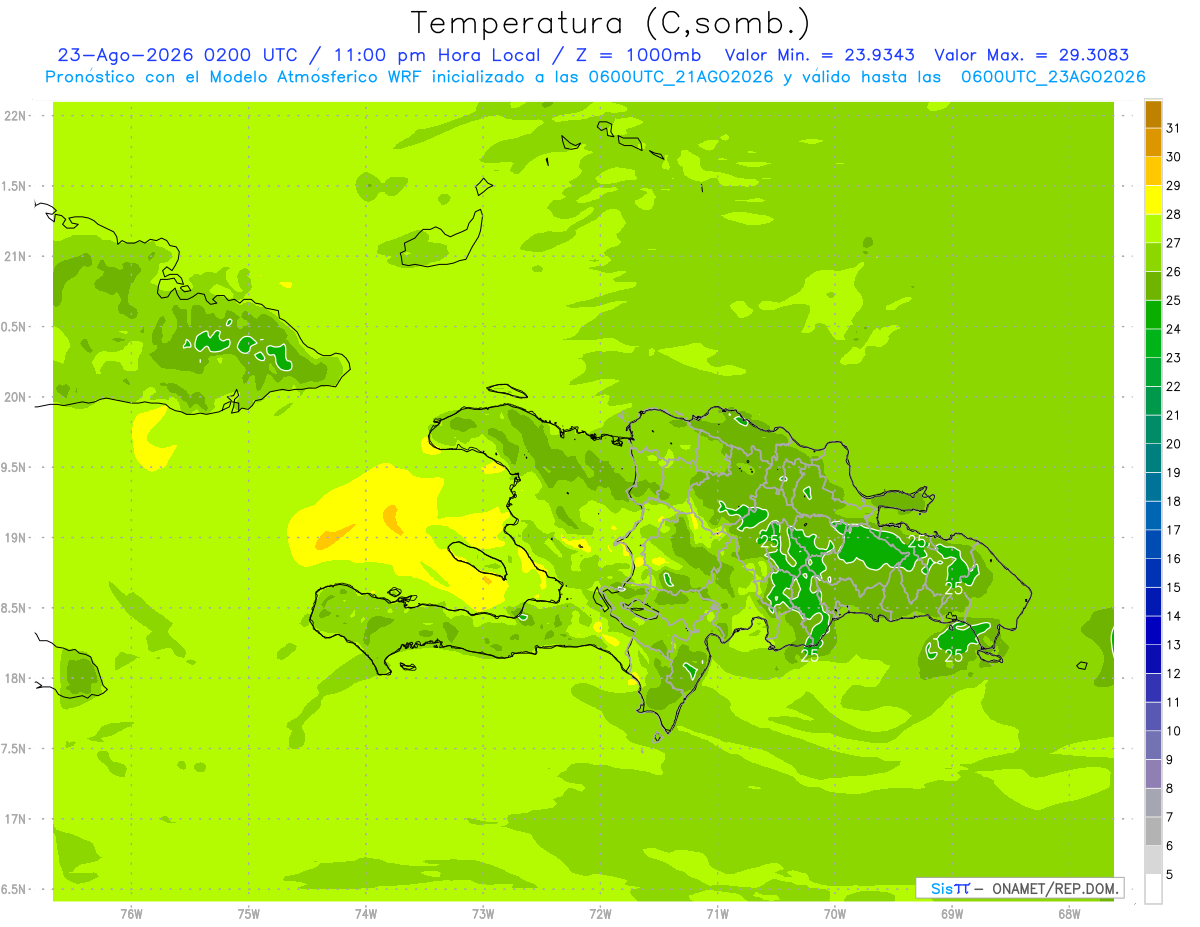Pick the yellow 28–29 colorbar segment

tap(1153, 200)
